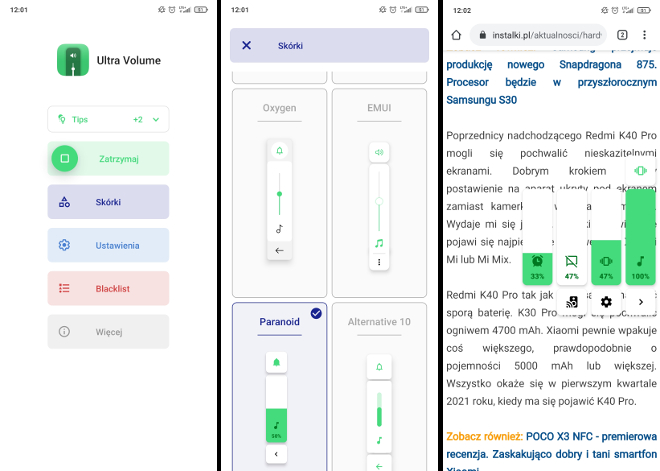The width and height of the screenshot is (660, 471).
Task: Open the Blacklist entry
Action: (x=108, y=288)
